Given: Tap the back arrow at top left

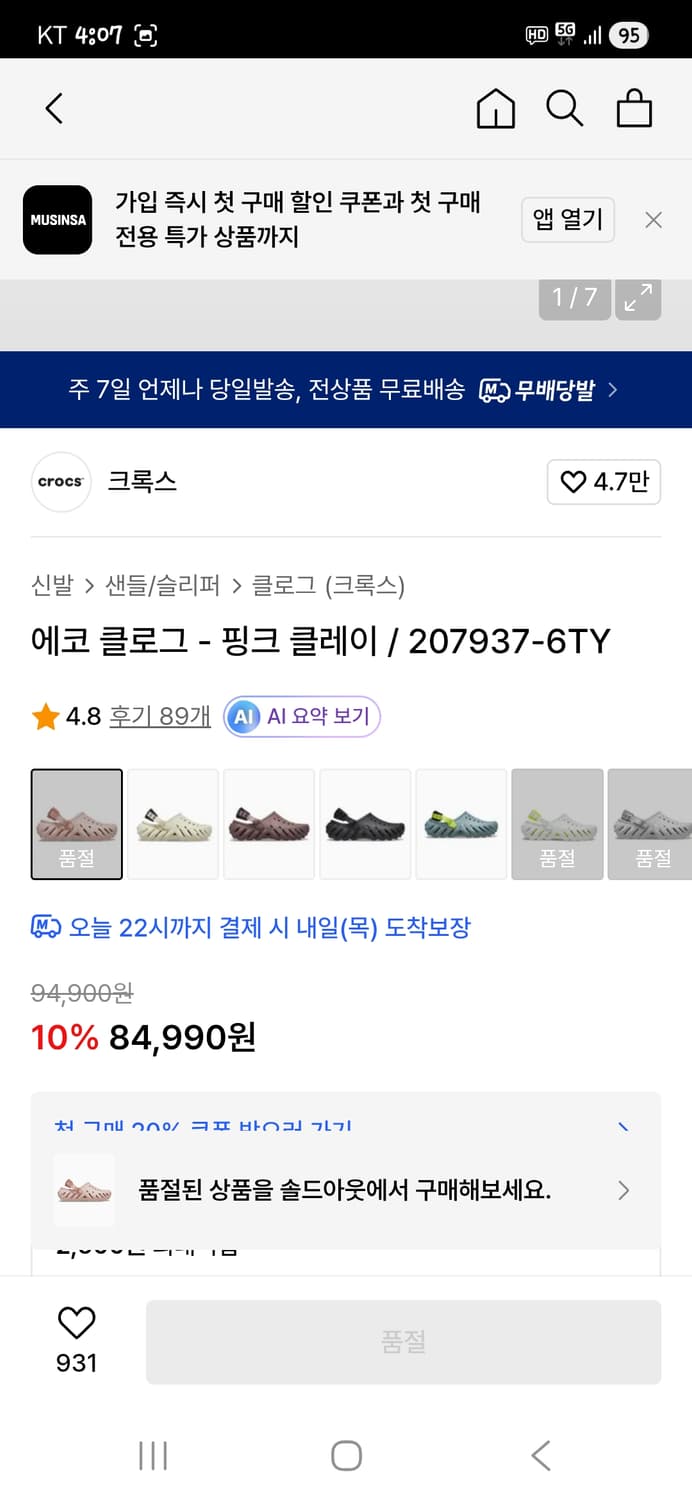Looking at the screenshot, I should 55,108.
